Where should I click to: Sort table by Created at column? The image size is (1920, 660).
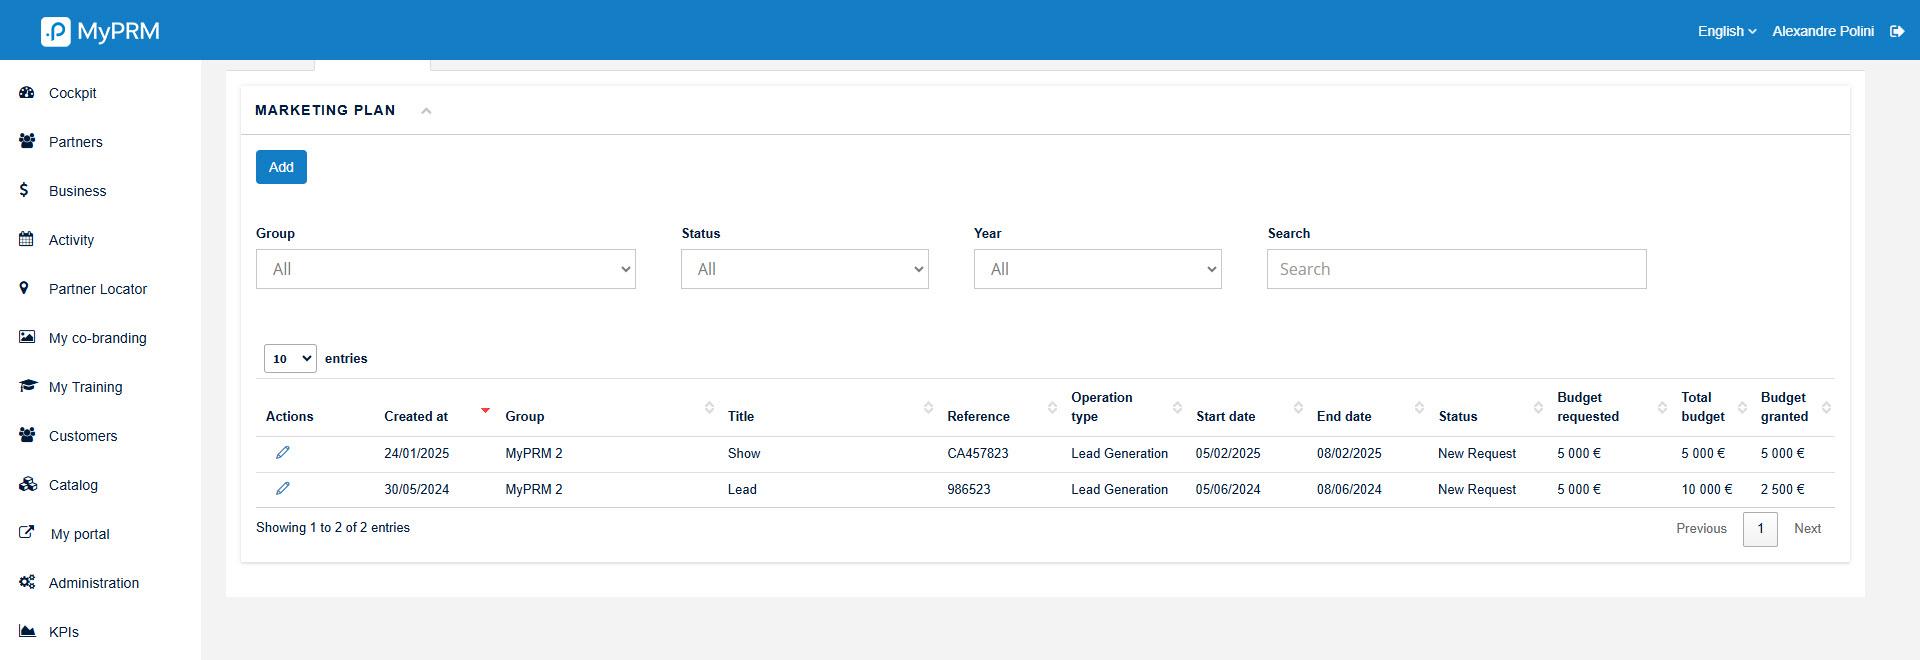[416, 416]
